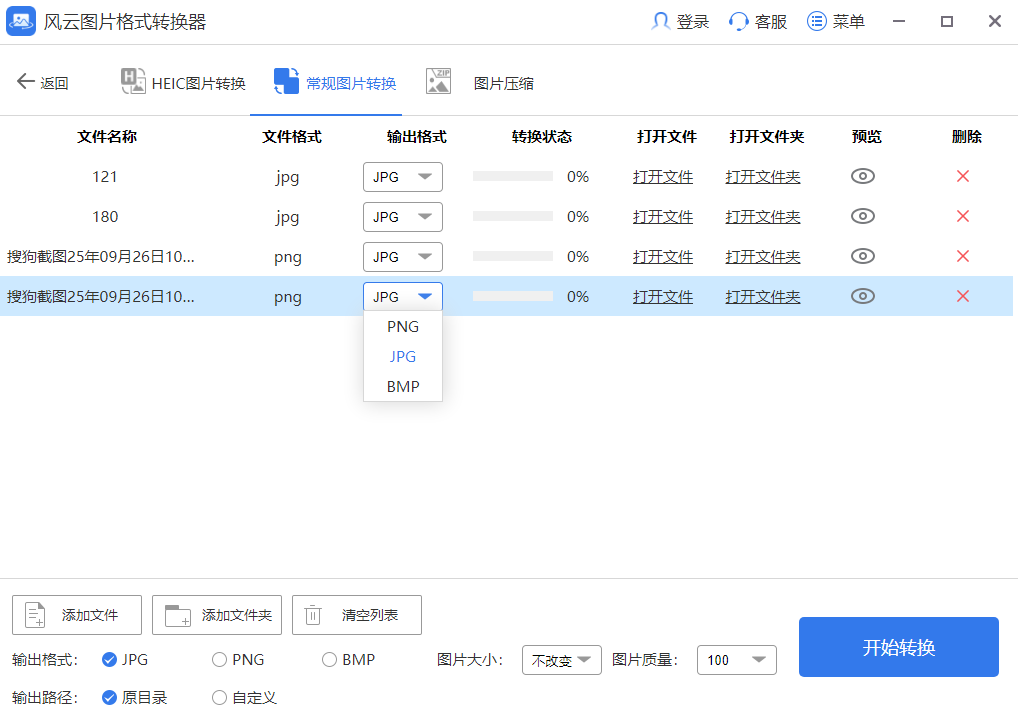
Task: Expand output format dropdown for file 121
Action: pos(402,177)
